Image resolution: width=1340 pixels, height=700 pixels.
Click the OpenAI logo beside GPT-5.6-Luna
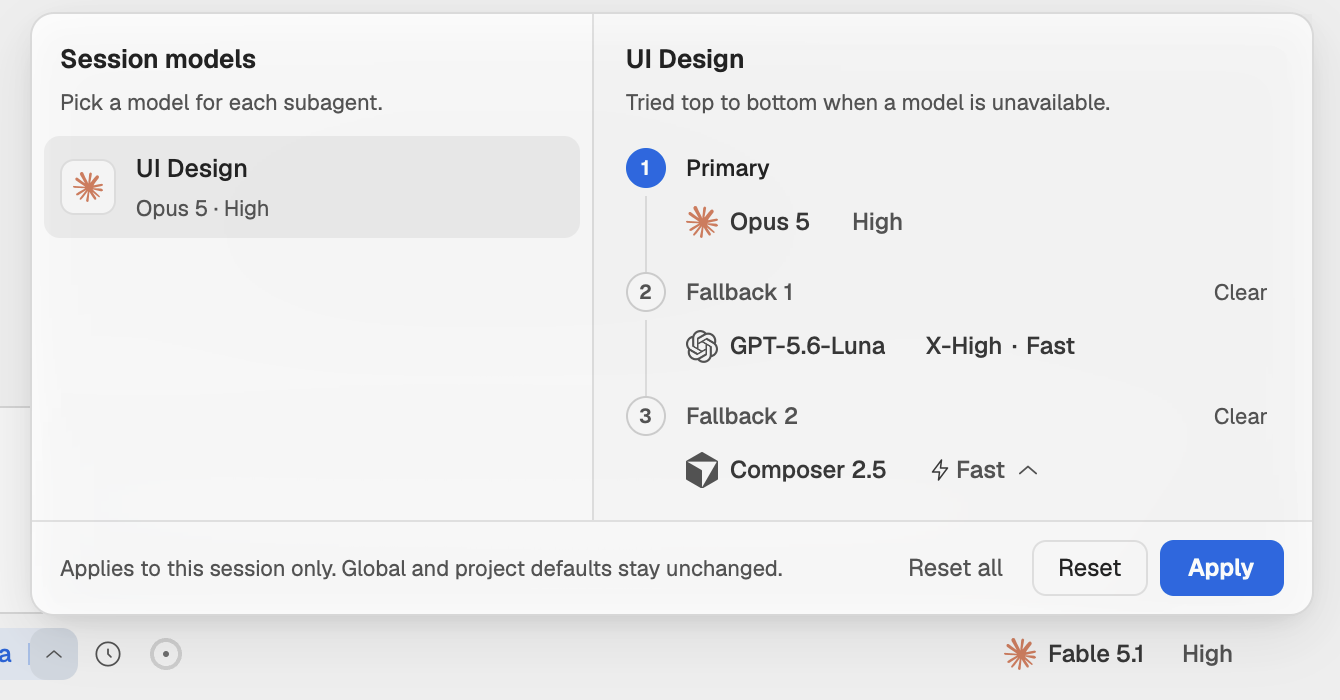pos(702,346)
